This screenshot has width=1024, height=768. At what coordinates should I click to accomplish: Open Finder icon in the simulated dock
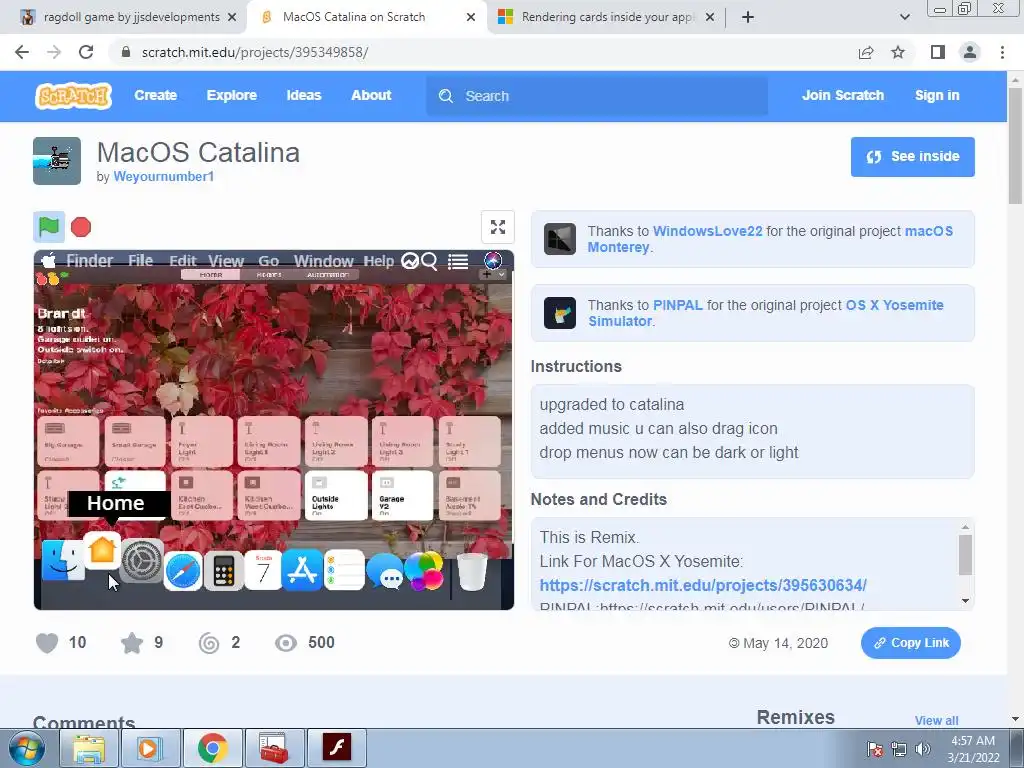click(63, 560)
